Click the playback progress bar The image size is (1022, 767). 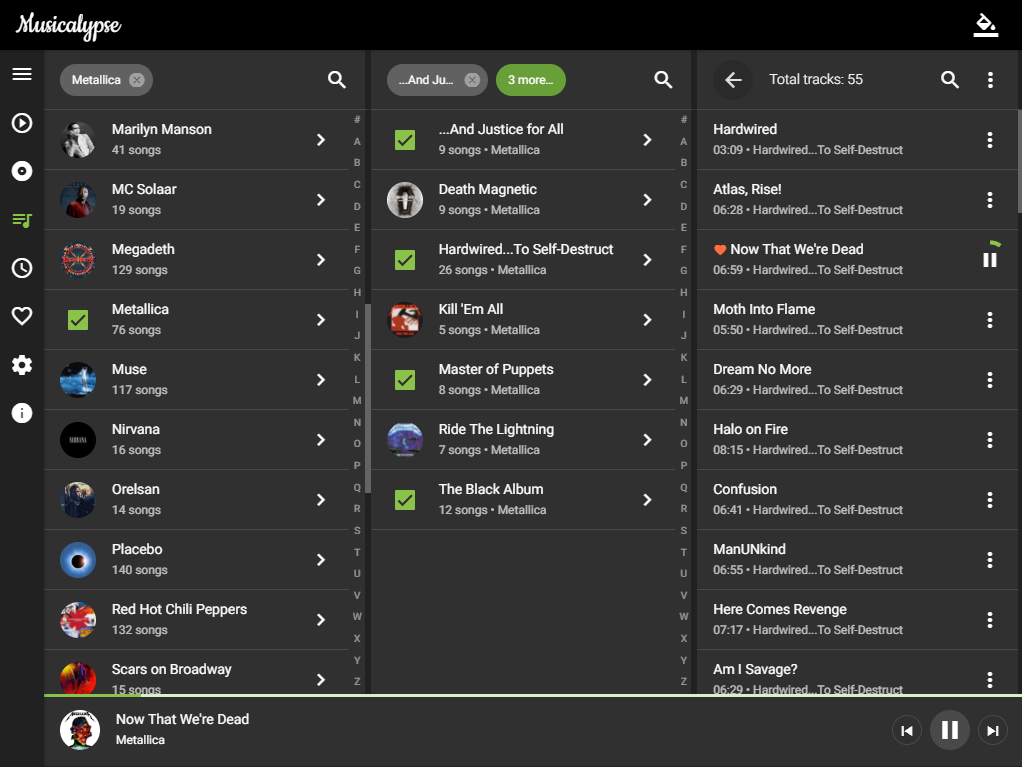point(533,695)
